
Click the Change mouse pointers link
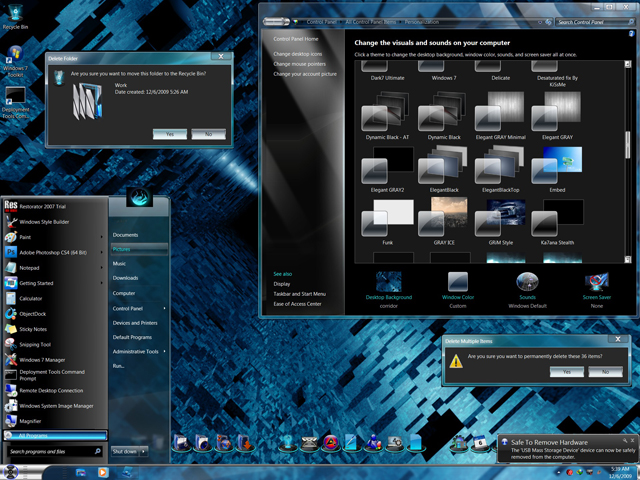[299, 64]
